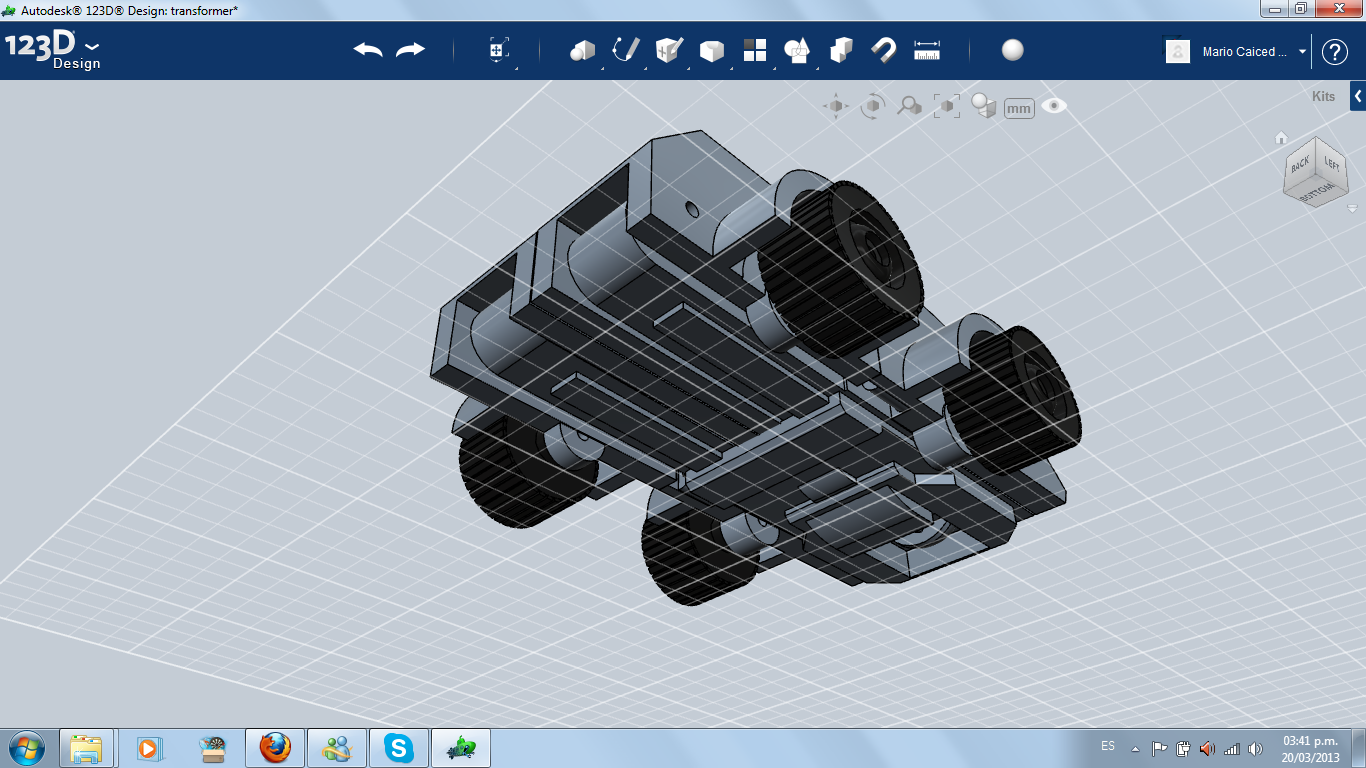The image size is (1366, 768).
Task: Open the Grouping tools menu
Action: (797, 50)
